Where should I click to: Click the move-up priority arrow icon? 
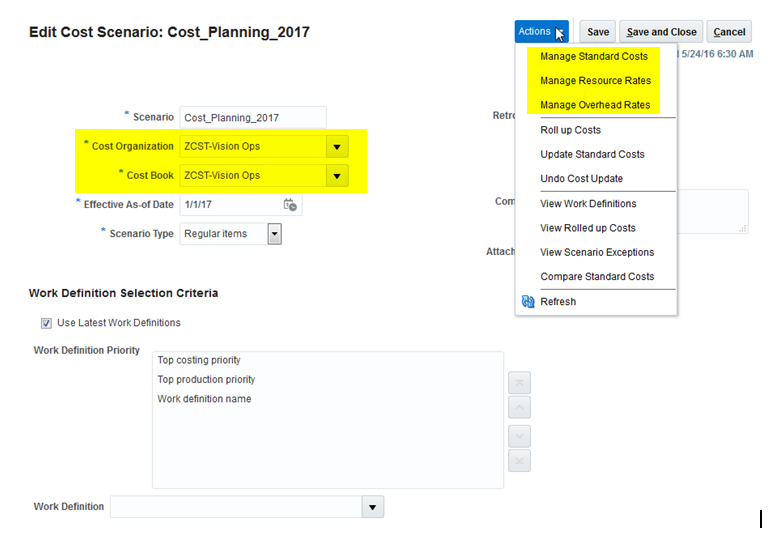click(519, 407)
